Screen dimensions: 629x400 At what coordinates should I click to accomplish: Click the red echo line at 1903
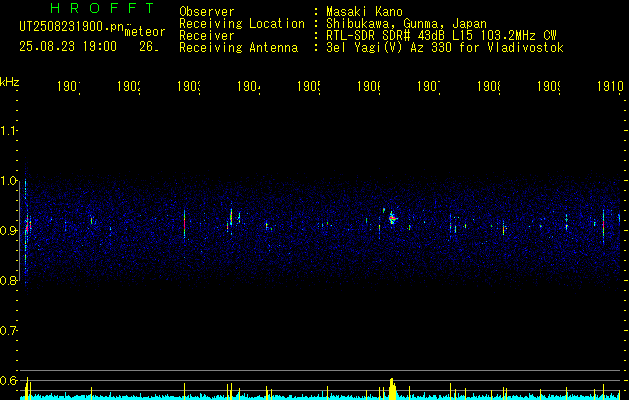tap(185, 225)
